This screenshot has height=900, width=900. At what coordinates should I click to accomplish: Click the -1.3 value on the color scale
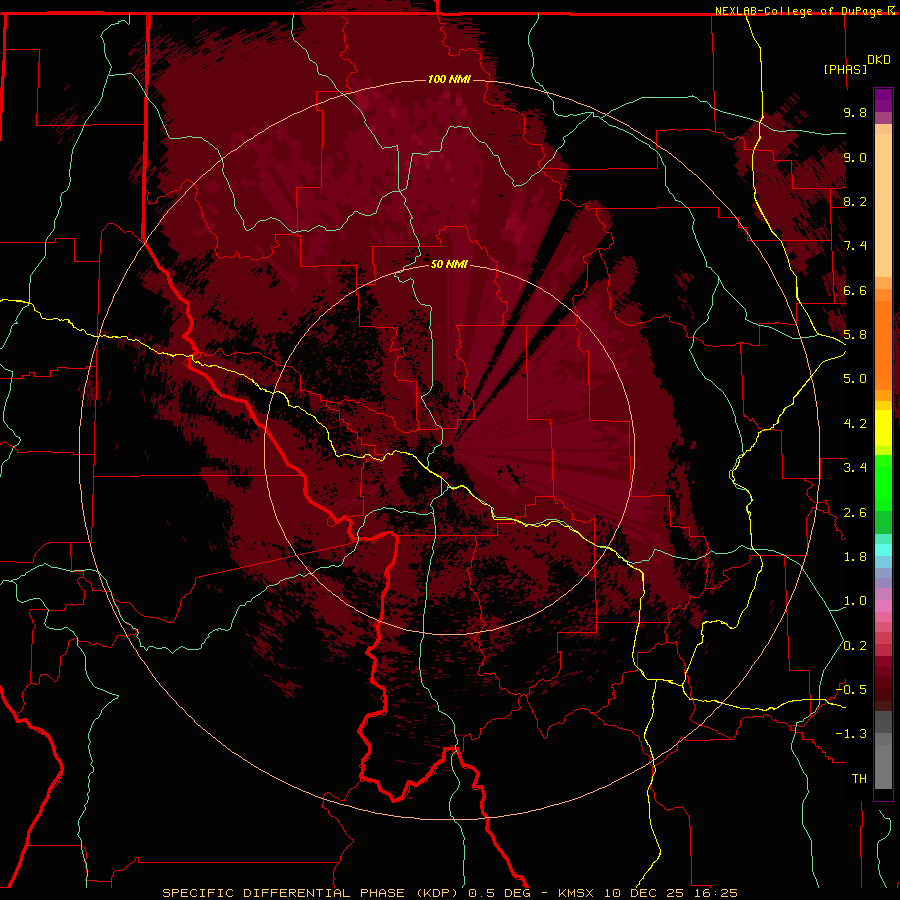pyautogui.click(x=852, y=734)
